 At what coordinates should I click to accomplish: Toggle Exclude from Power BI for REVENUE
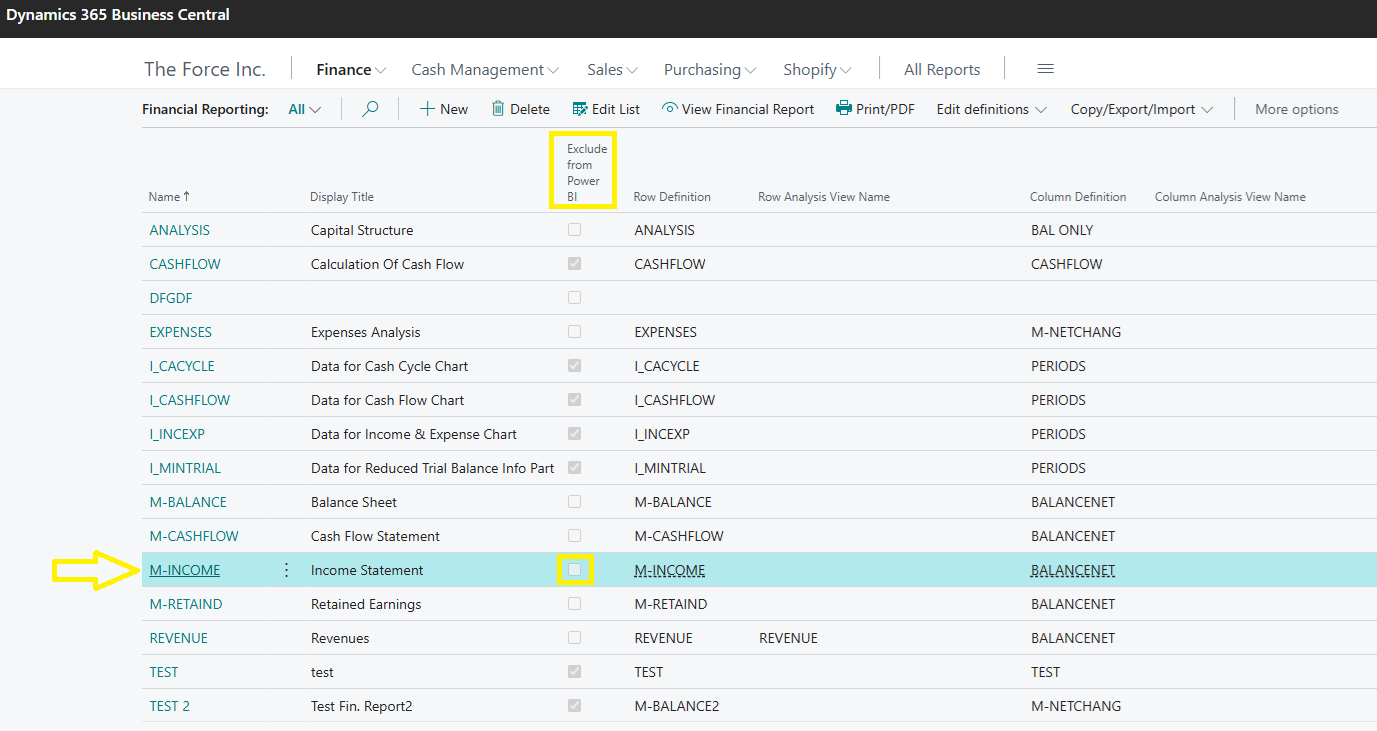[574, 638]
